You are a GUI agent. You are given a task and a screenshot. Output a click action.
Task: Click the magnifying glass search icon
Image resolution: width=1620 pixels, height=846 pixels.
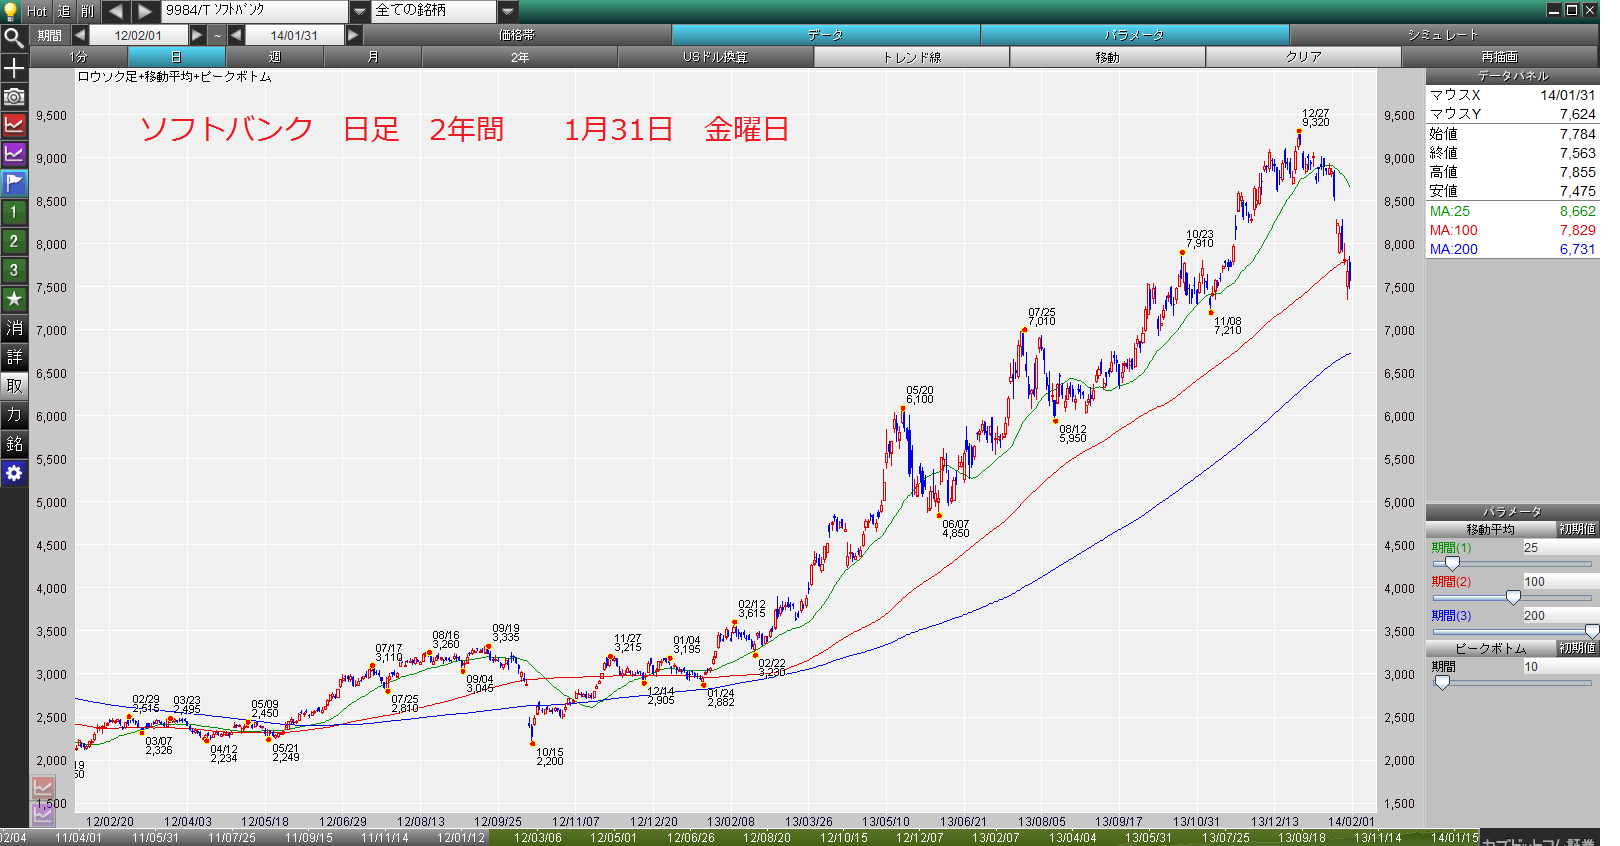pyautogui.click(x=14, y=38)
